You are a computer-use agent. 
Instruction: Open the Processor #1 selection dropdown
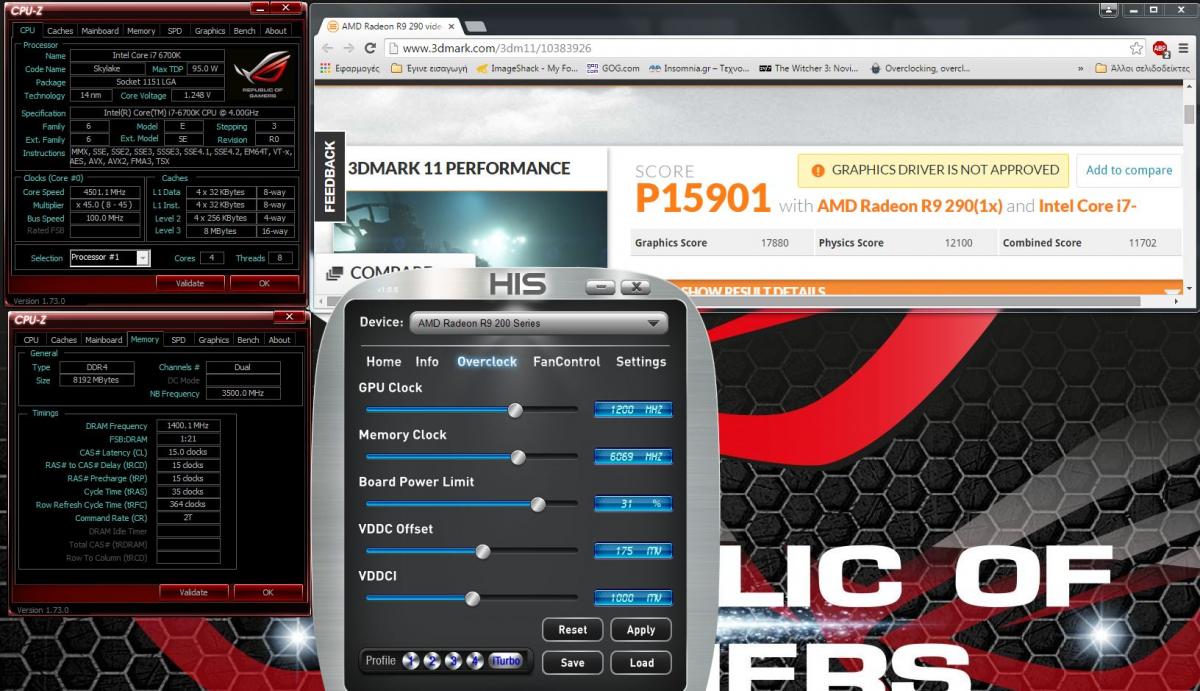pyautogui.click(x=143, y=258)
